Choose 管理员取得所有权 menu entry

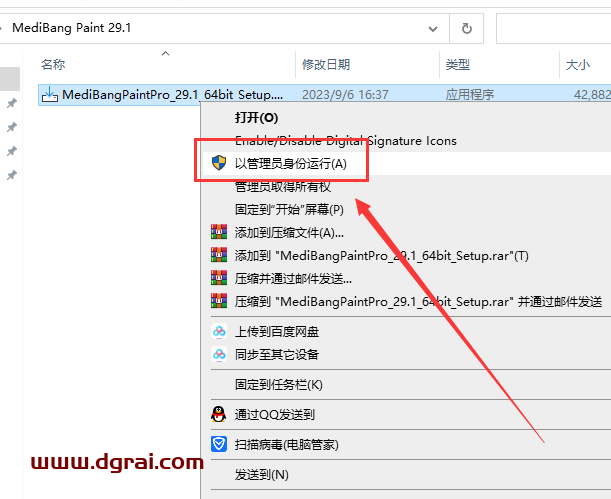click(x=406, y=187)
